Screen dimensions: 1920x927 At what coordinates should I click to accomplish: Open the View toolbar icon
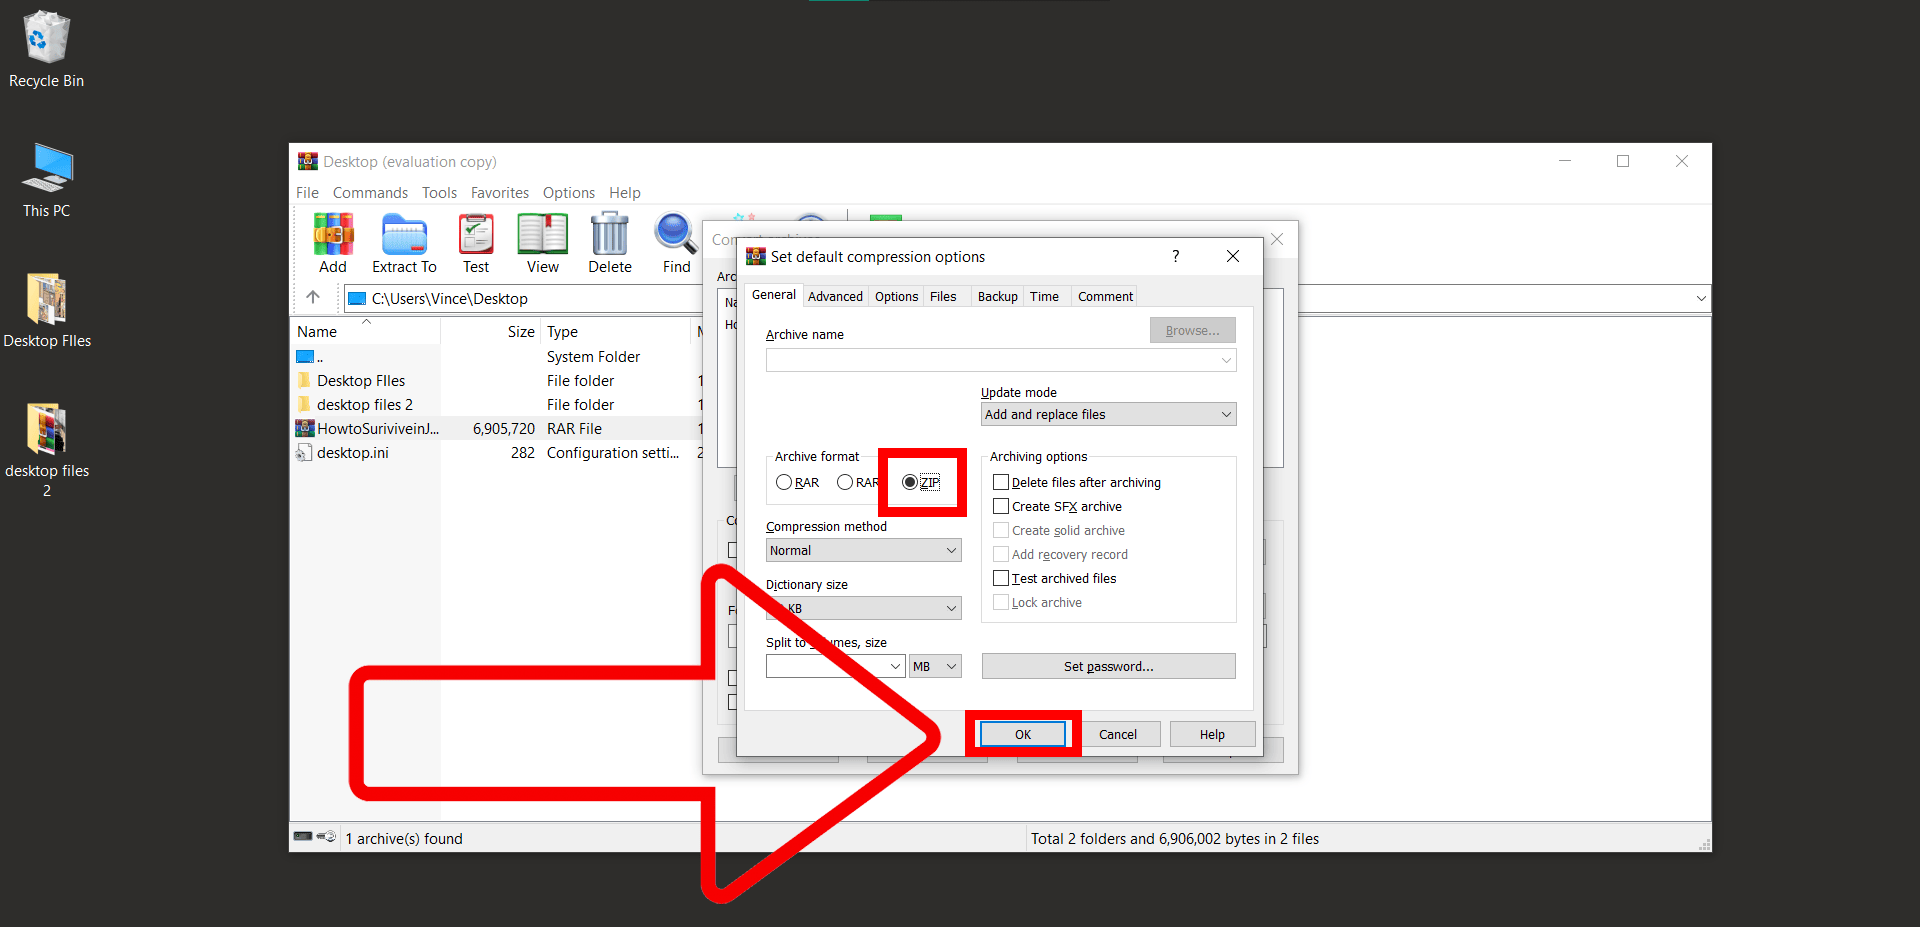coord(542,243)
